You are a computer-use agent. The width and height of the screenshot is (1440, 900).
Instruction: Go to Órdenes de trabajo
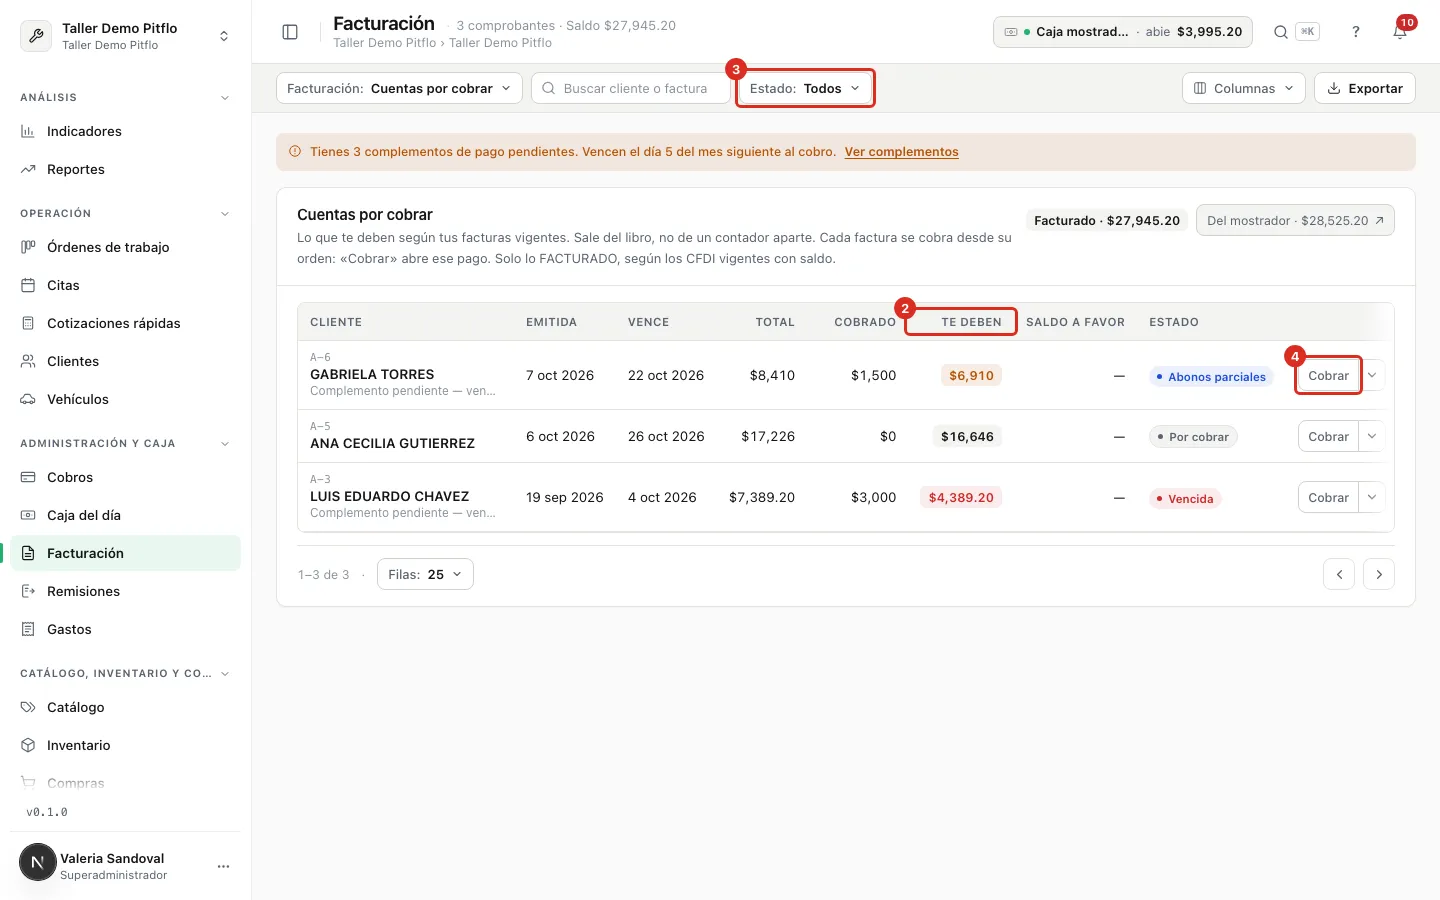(125, 247)
